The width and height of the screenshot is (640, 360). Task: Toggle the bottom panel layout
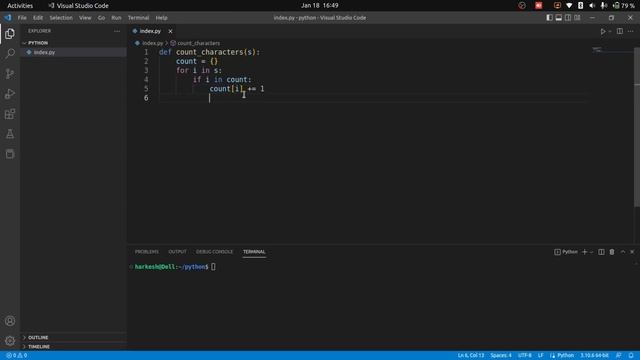pyautogui.click(x=558, y=18)
